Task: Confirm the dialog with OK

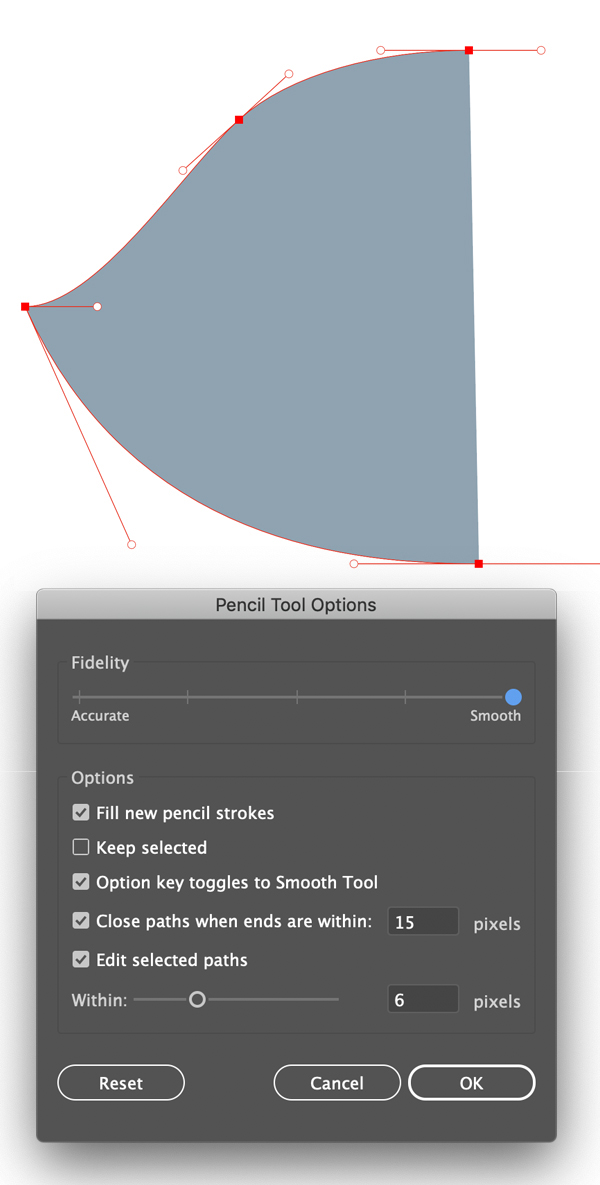Action: click(x=472, y=1083)
